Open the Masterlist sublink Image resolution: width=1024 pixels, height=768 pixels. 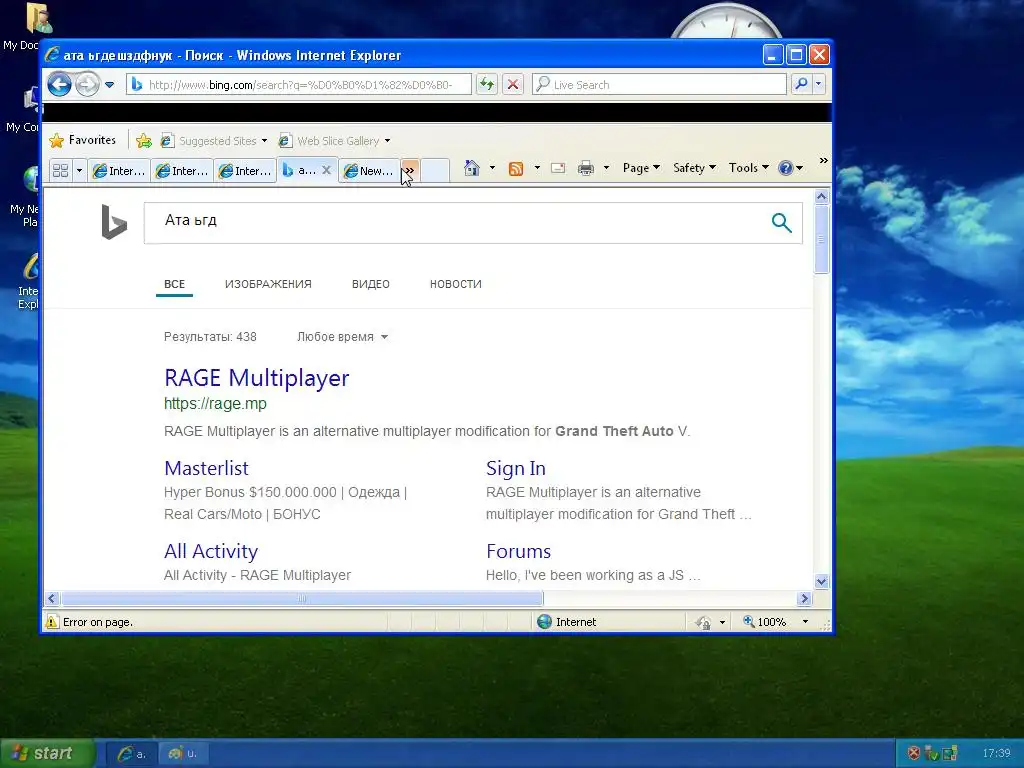(206, 468)
